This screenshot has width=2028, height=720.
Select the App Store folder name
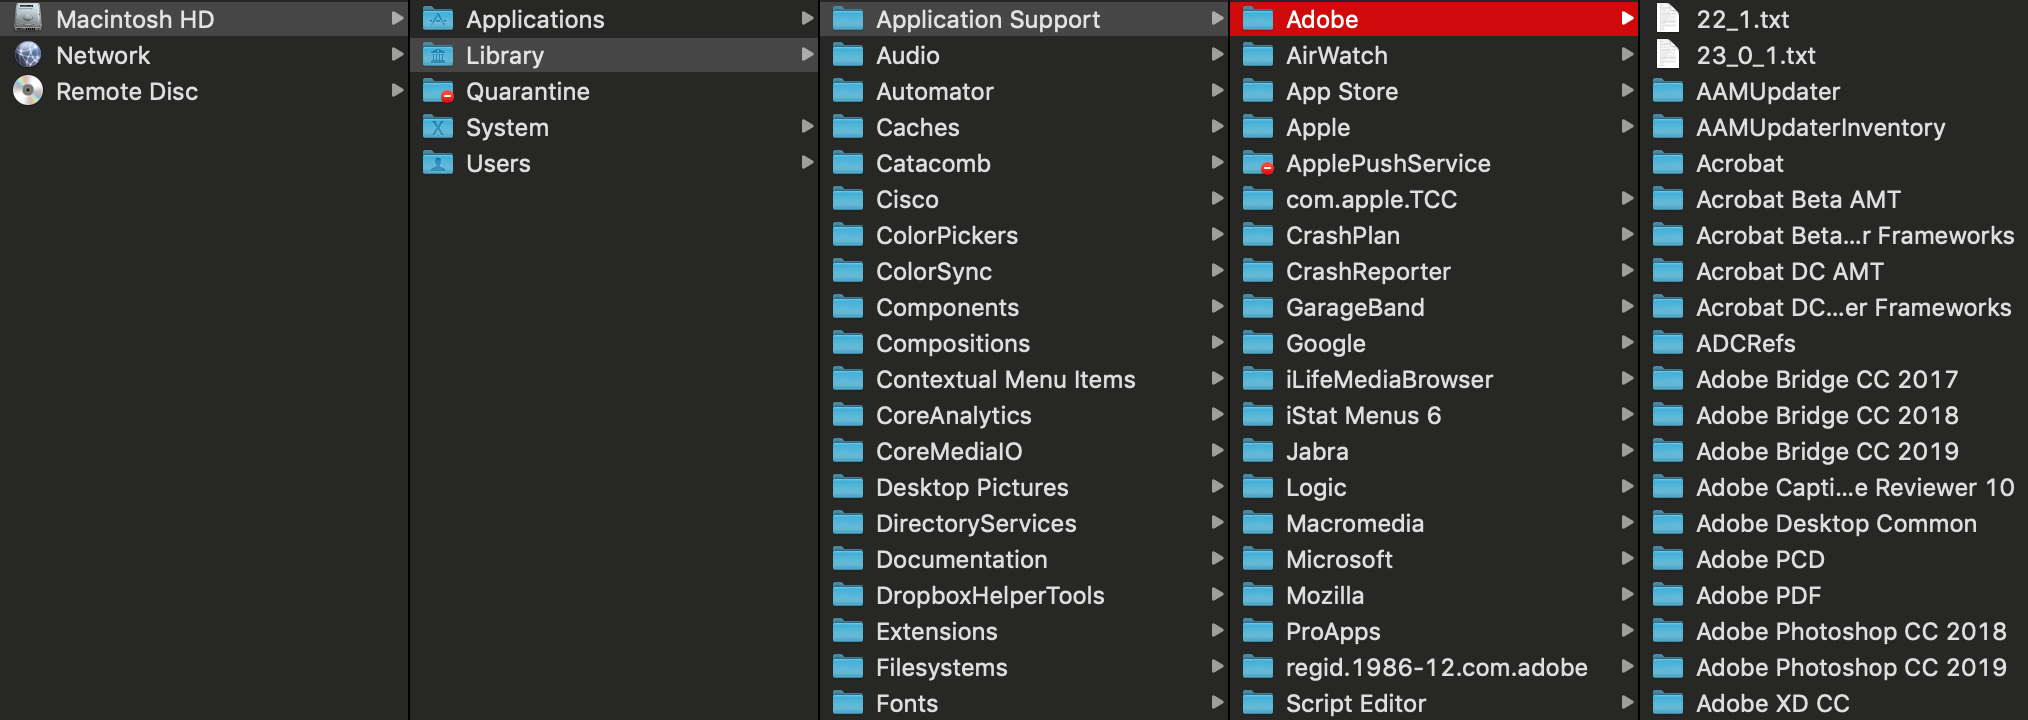click(1342, 91)
